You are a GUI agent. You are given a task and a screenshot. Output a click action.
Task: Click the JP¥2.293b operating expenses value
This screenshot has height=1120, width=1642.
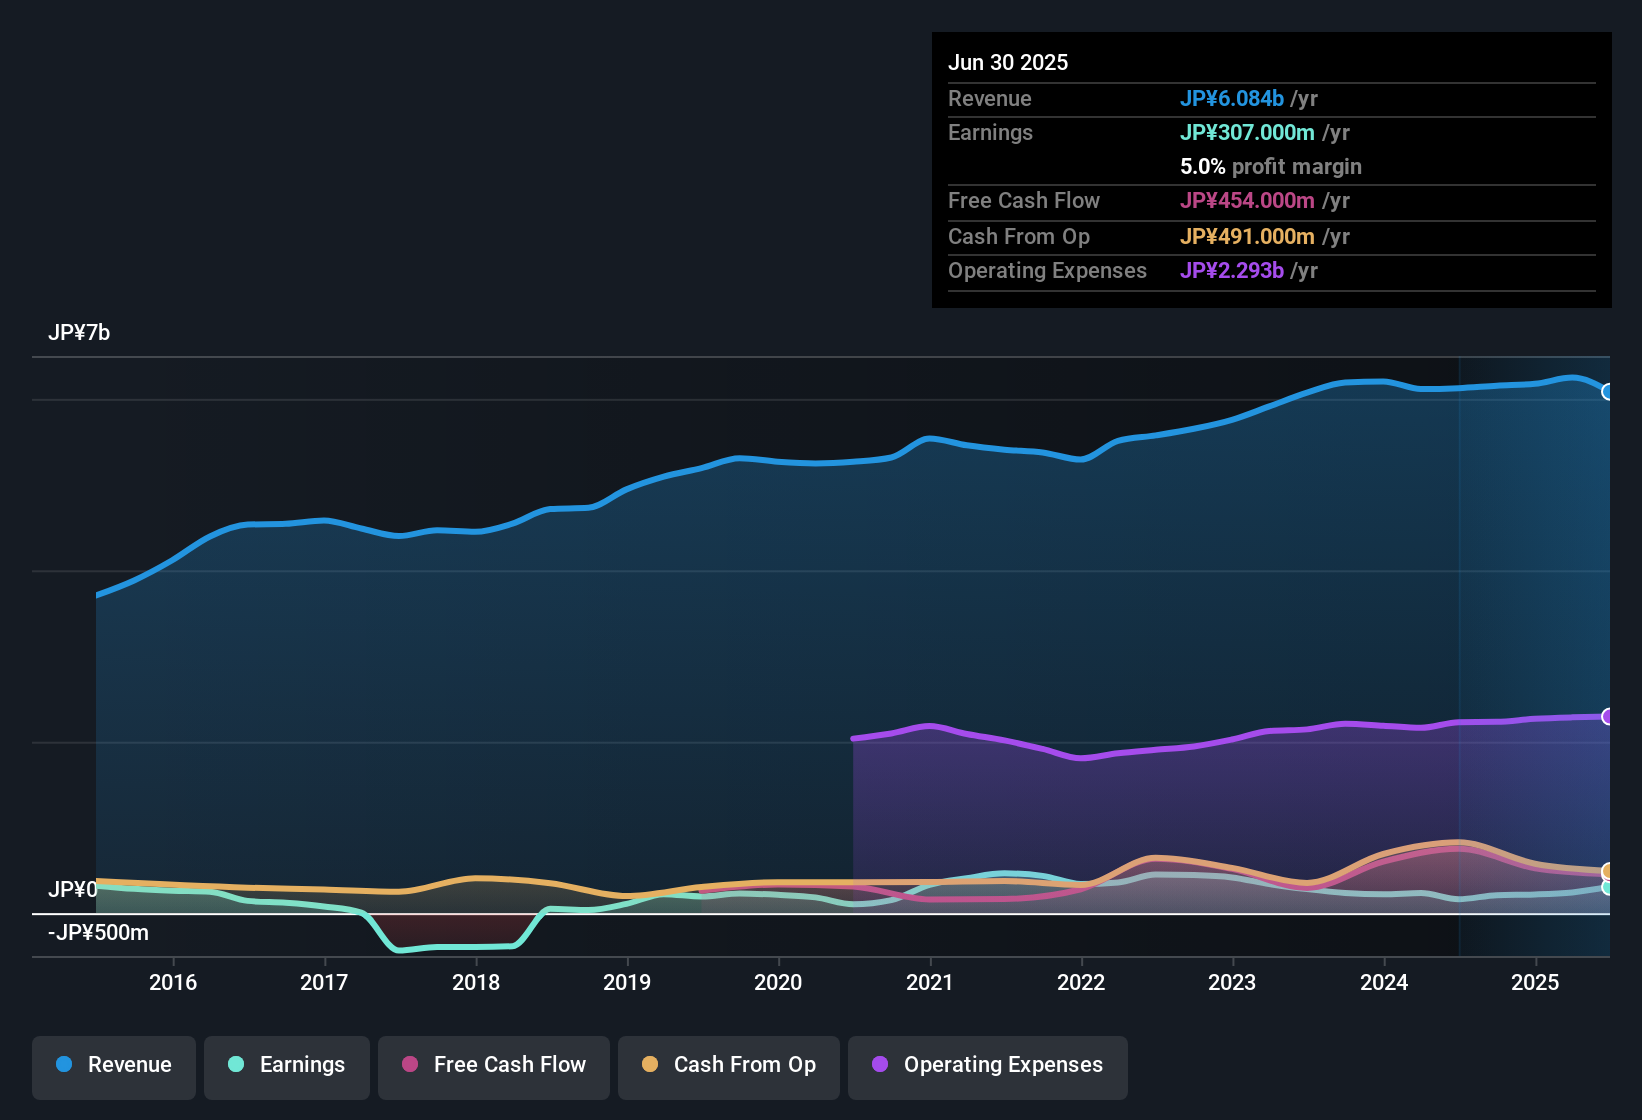point(1232,270)
